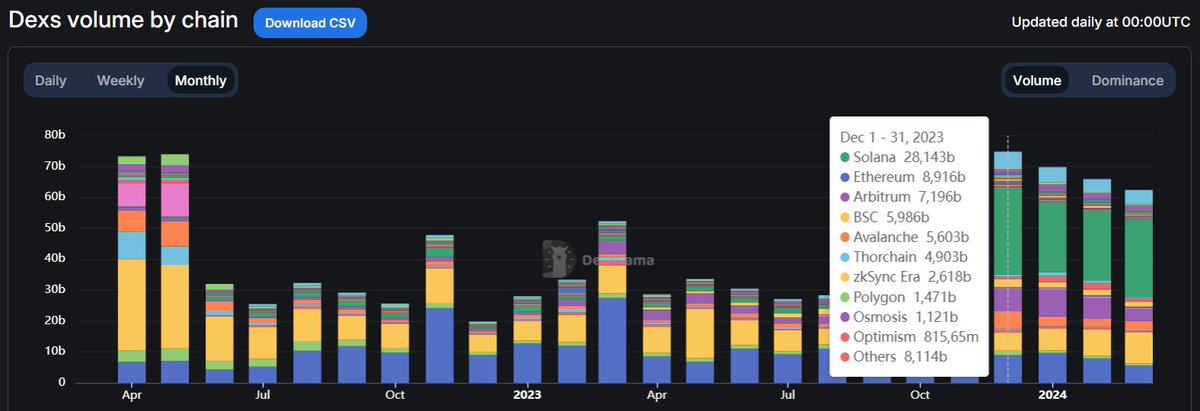The height and width of the screenshot is (411, 1200).
Task: Click the 'Dec 1 - 31, 2023' tooltip date
Action: pyautogui.click(x=892, y=137)
